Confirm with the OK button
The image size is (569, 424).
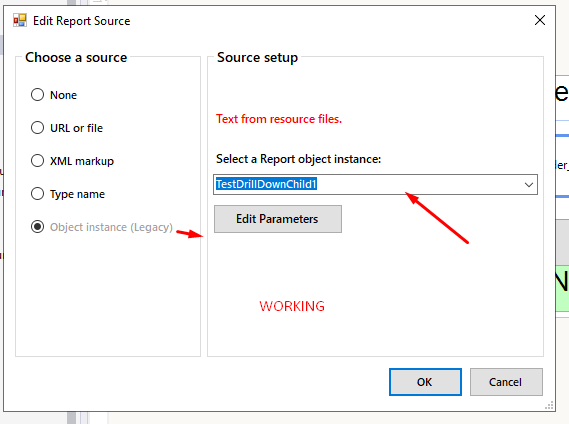click(425, 382)
